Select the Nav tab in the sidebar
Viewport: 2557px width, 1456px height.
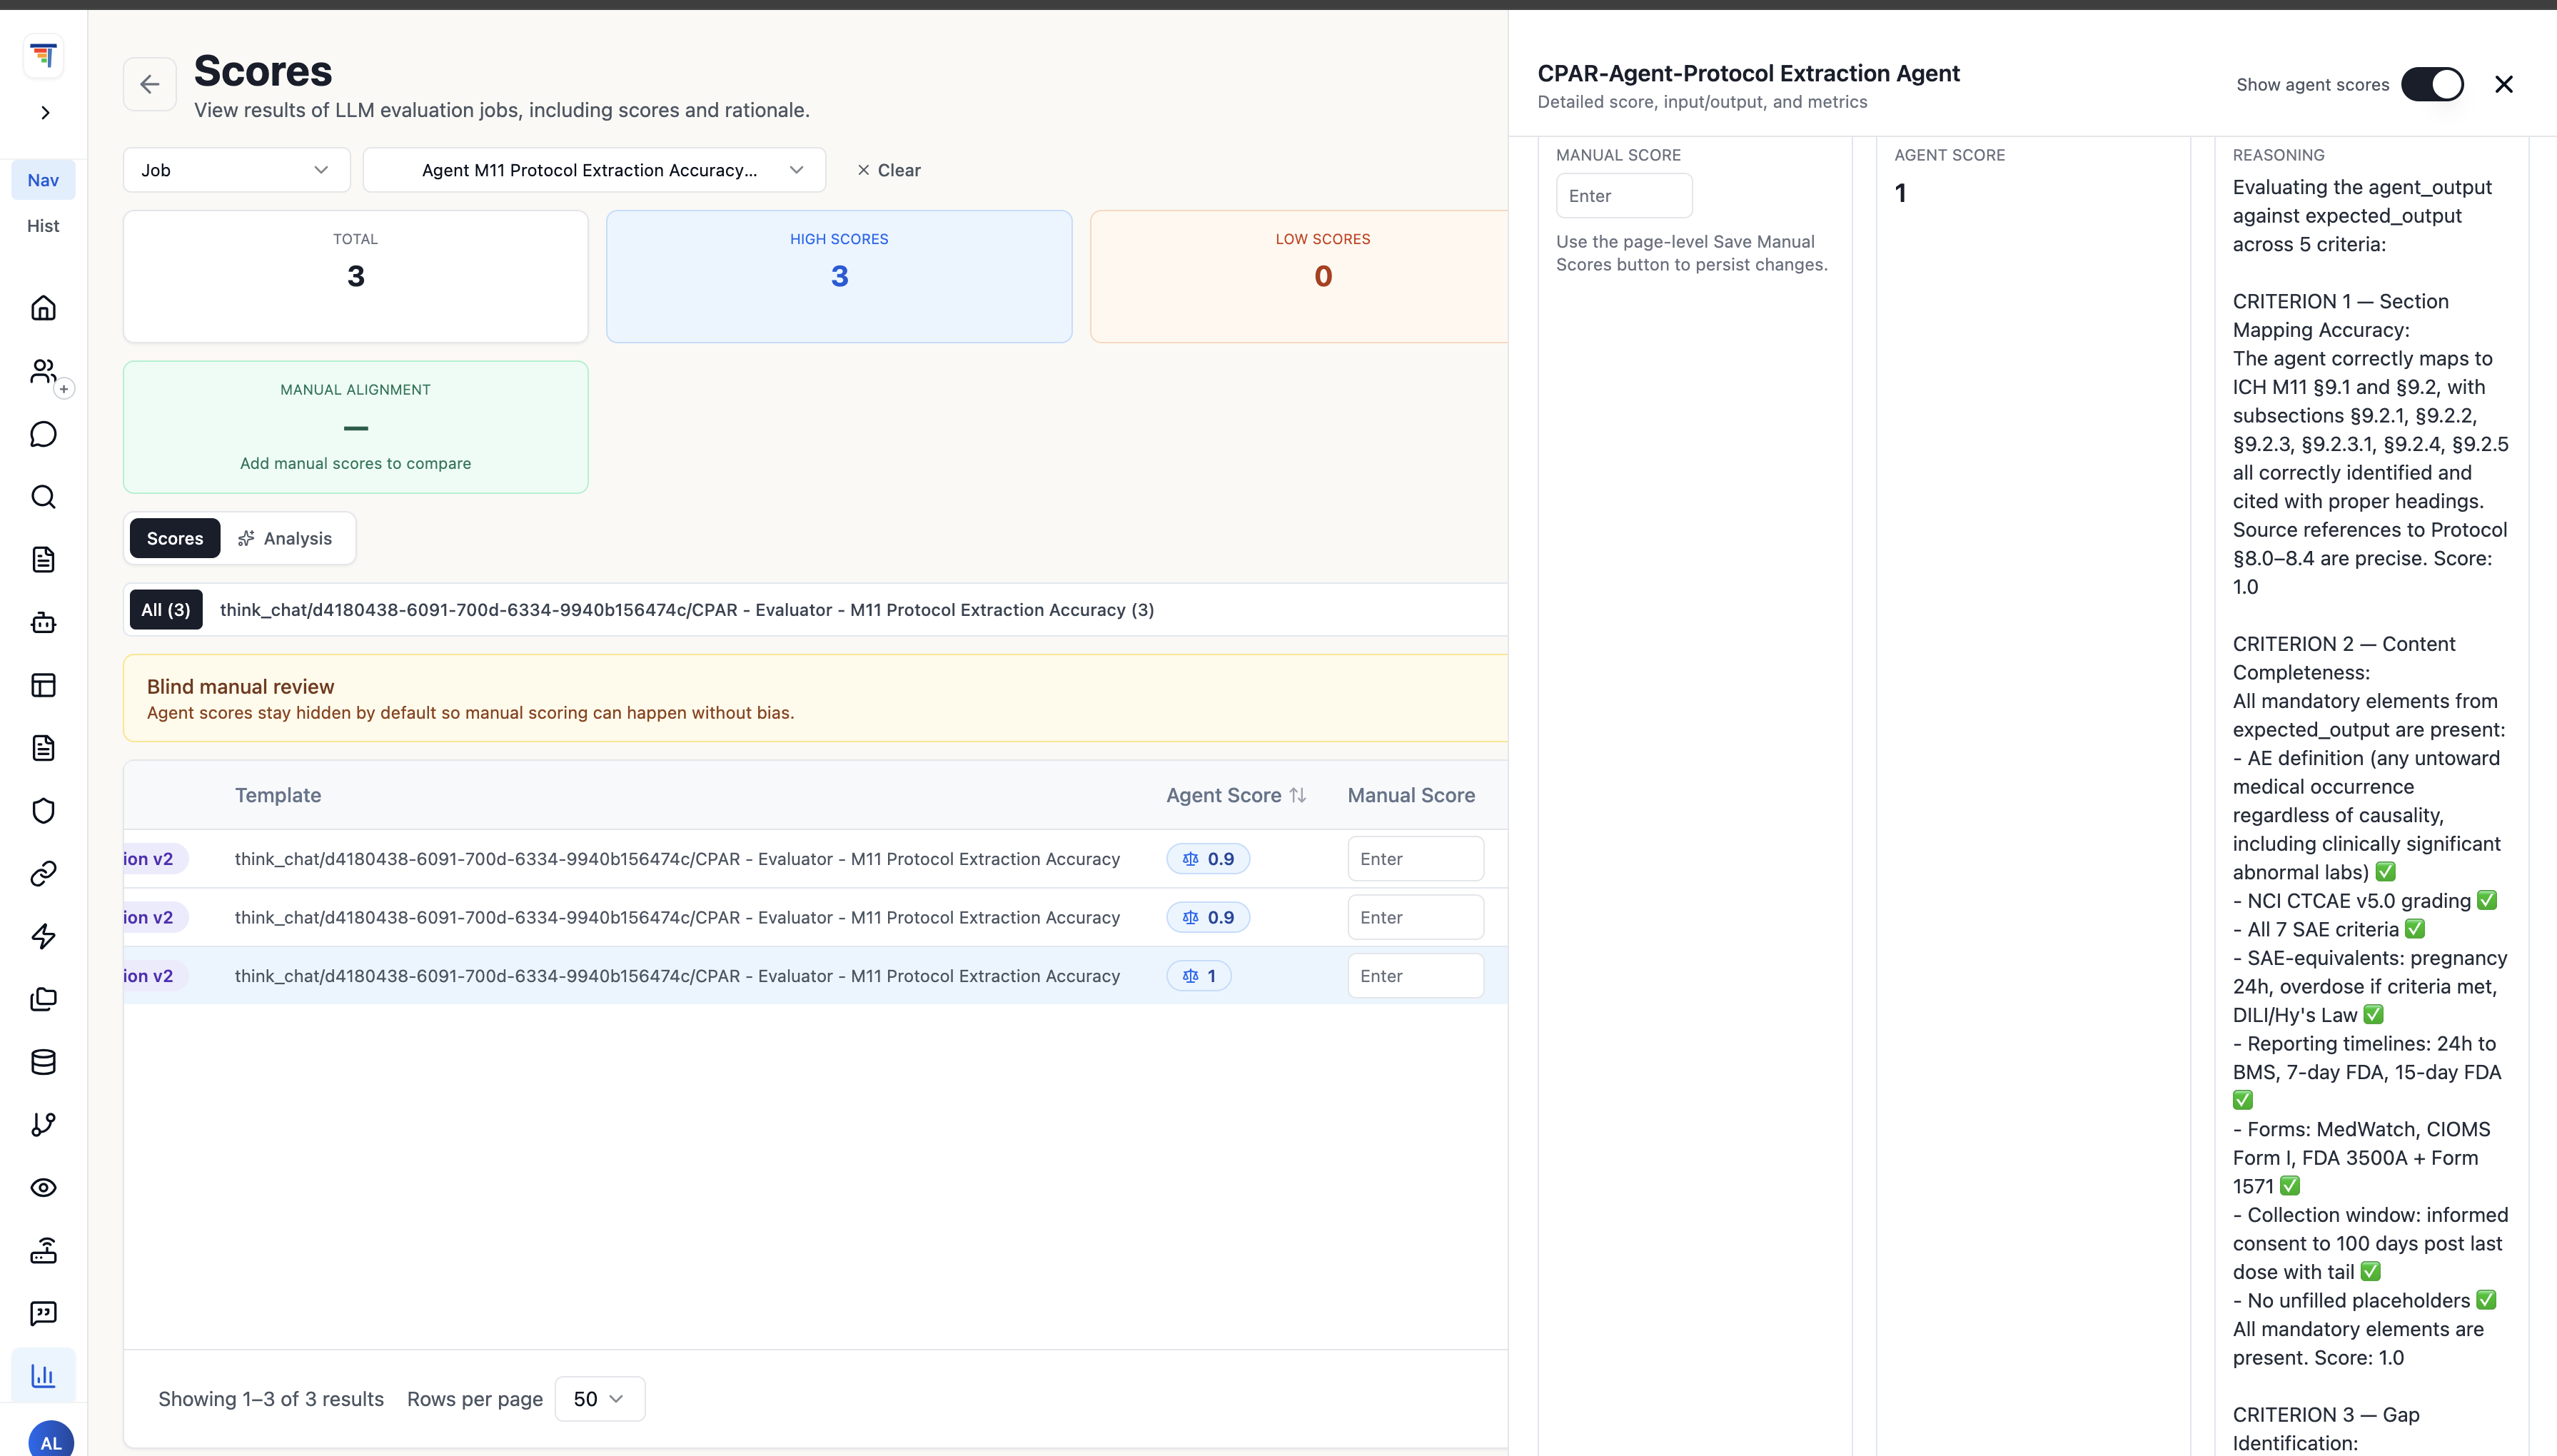[x=43, y=180]
